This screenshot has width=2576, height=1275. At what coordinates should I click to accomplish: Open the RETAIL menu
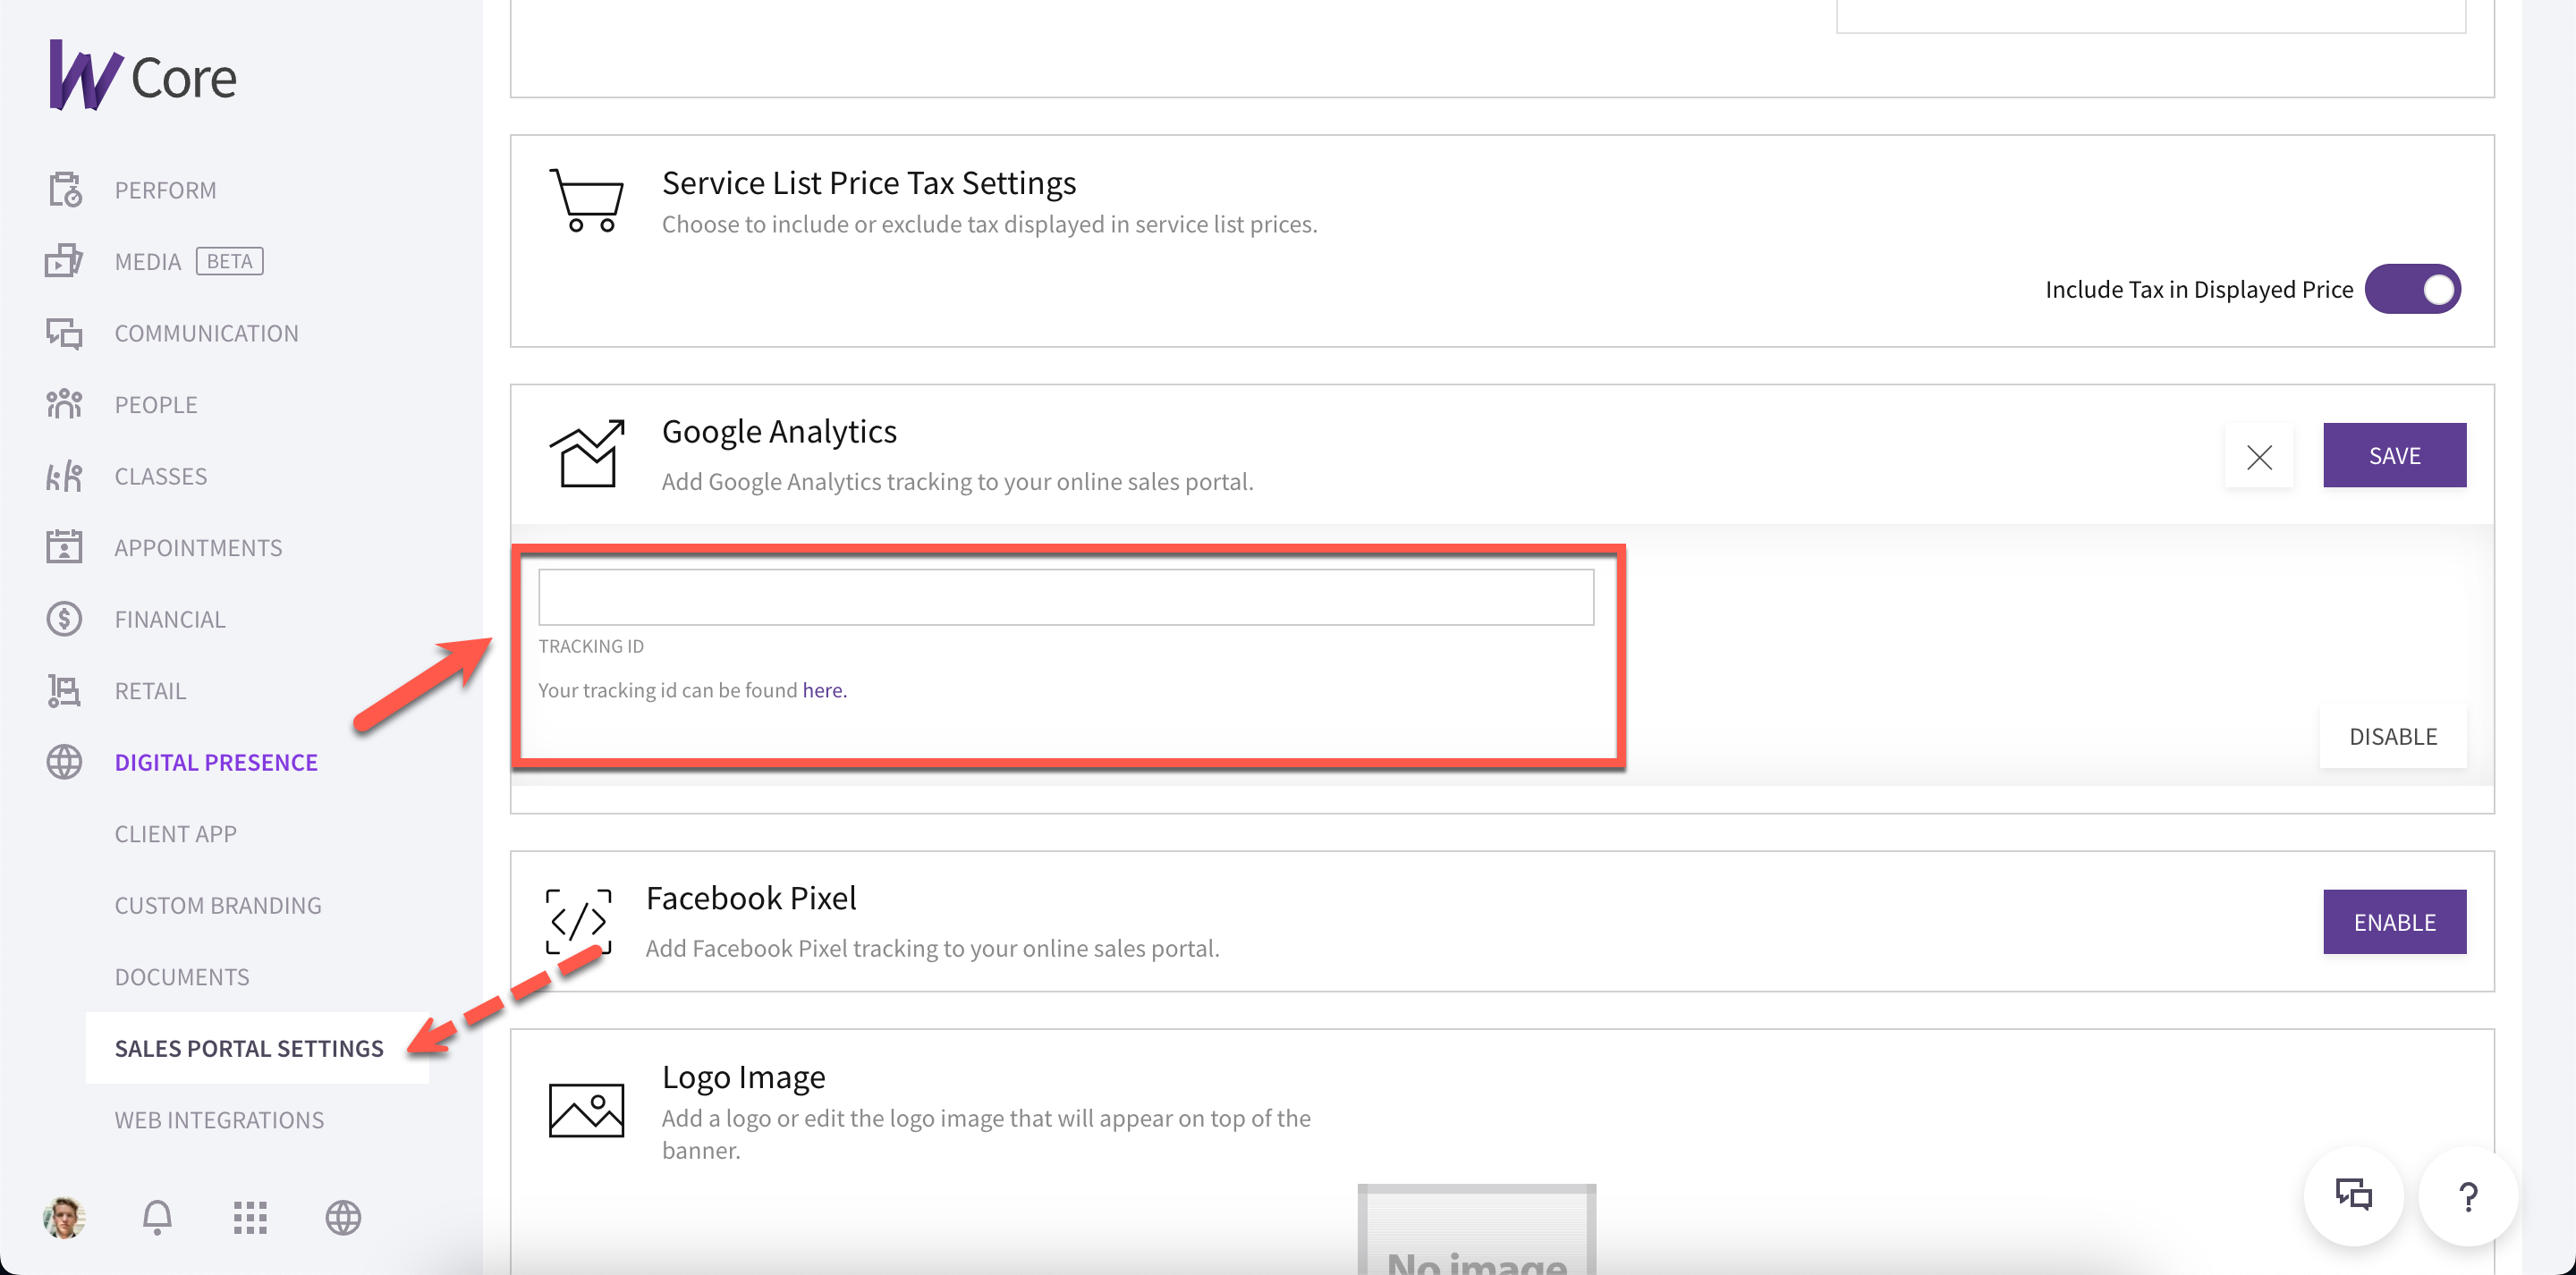pyautogui.click(x=150, y=690)
